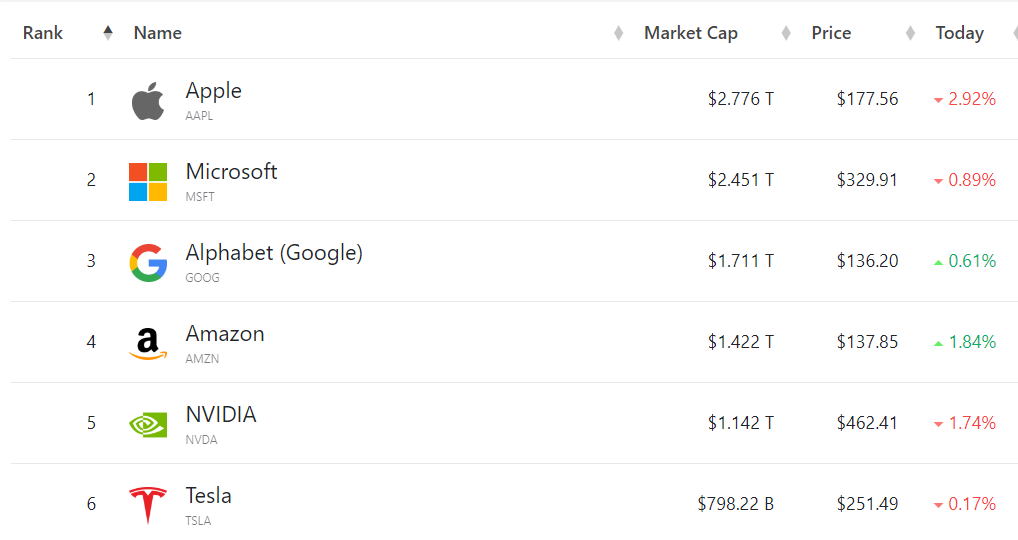Open the NVIDIA company name link

click(x=221, y=415)
